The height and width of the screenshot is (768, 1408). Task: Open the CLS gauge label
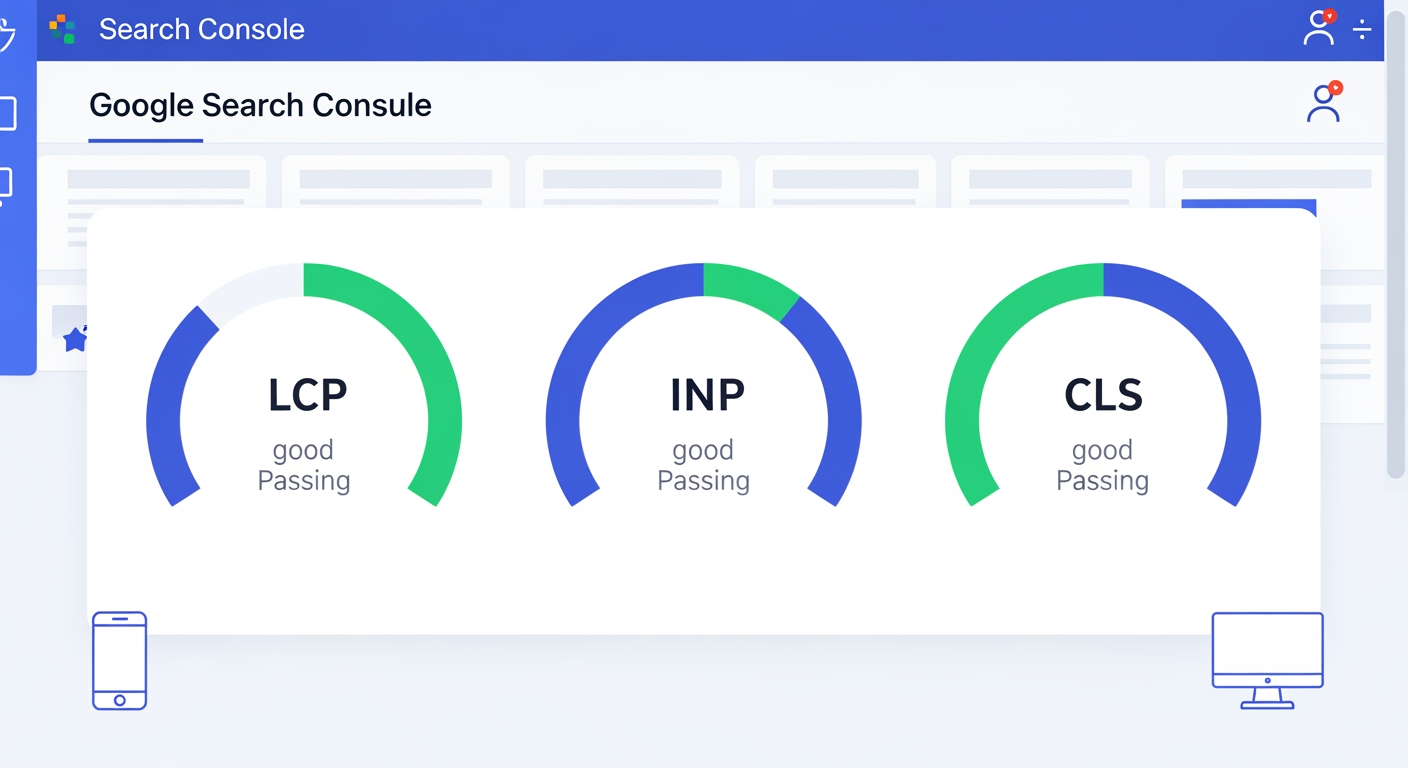[x=1103, y=395]
